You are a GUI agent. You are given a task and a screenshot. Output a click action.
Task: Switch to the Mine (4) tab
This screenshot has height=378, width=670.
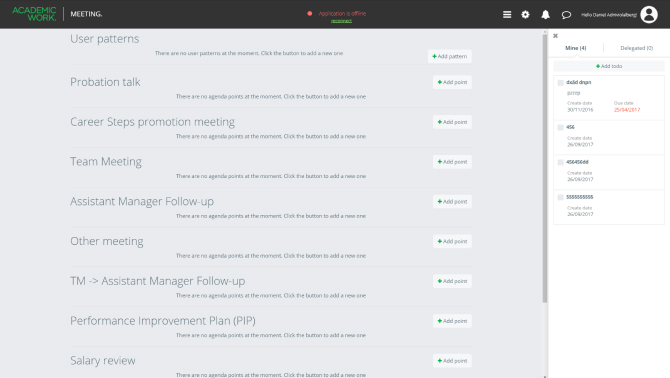coord(576,48)
